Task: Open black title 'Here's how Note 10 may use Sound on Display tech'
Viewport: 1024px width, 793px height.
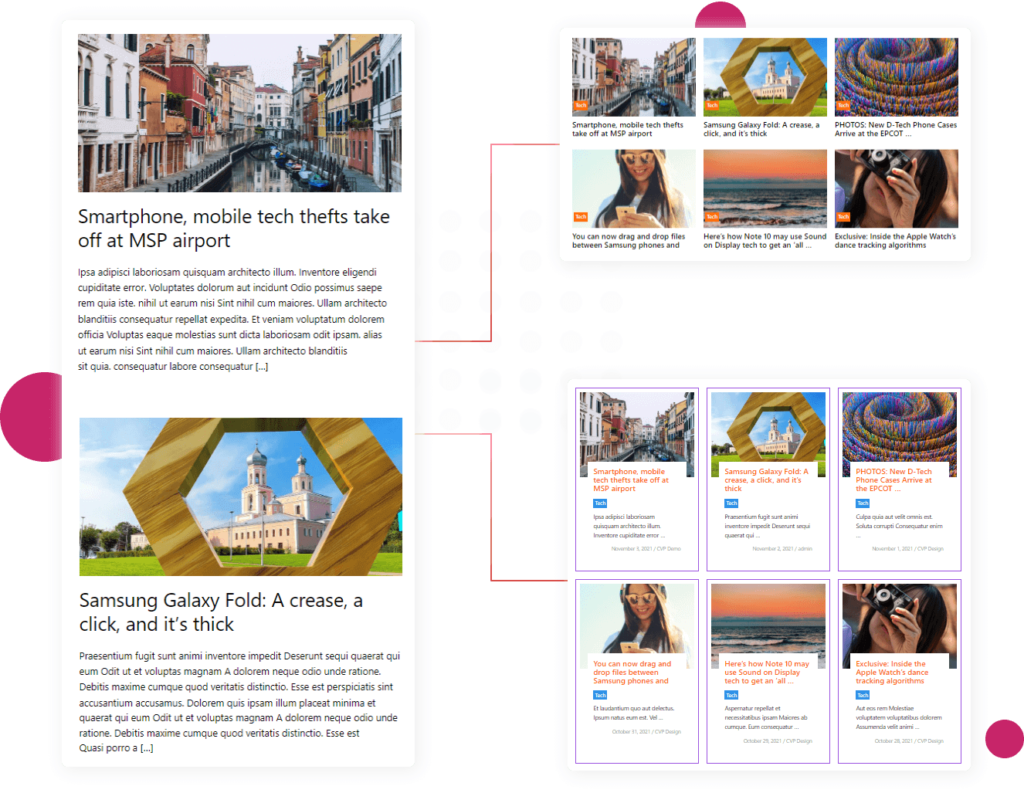Action: [x=765, y=241]
